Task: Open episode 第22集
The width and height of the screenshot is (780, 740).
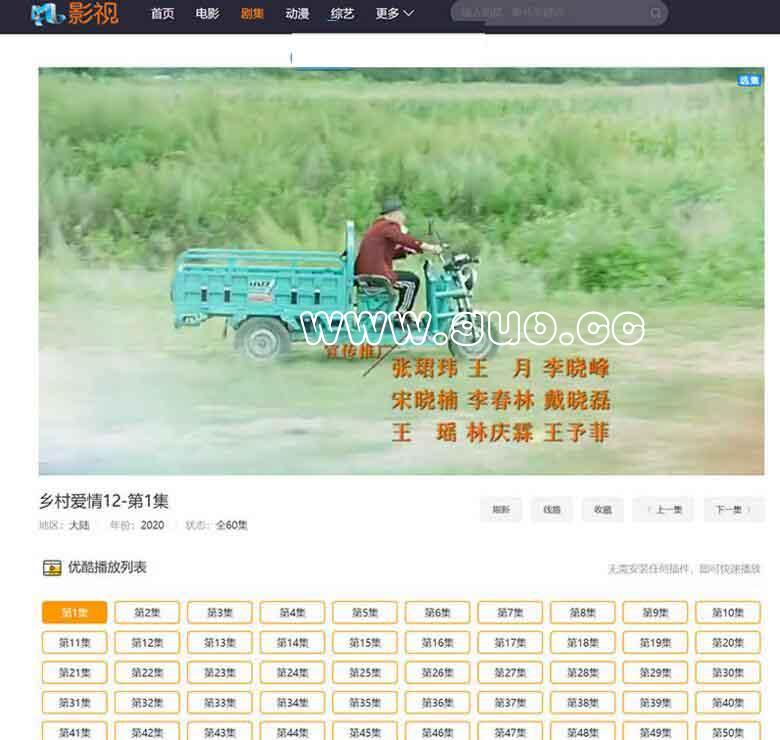Action: pyautogui.click(x=147, y=672)
